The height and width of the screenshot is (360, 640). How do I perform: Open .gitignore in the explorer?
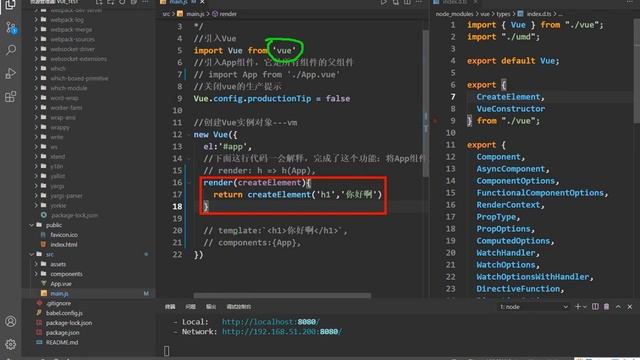[58, 303]
